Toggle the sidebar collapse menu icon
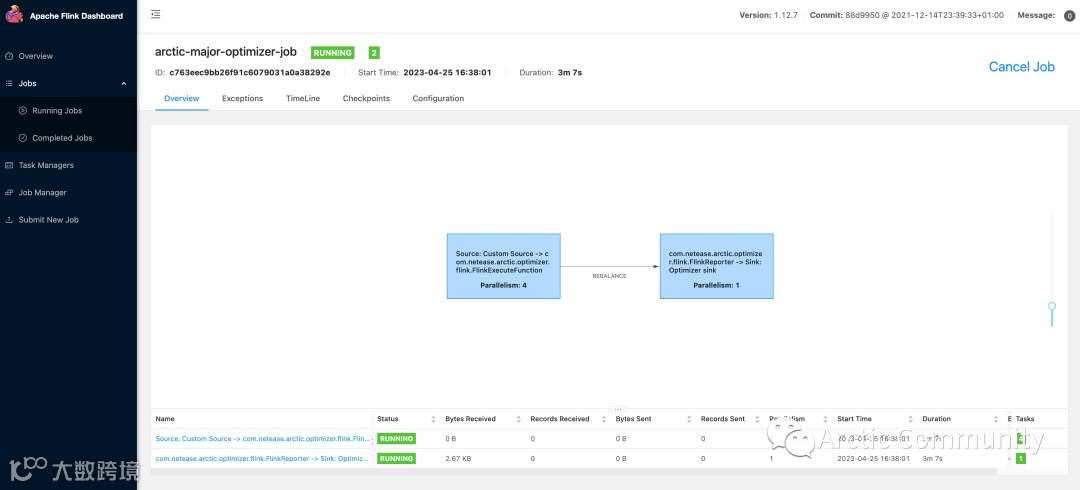 (x=156, y=14)
